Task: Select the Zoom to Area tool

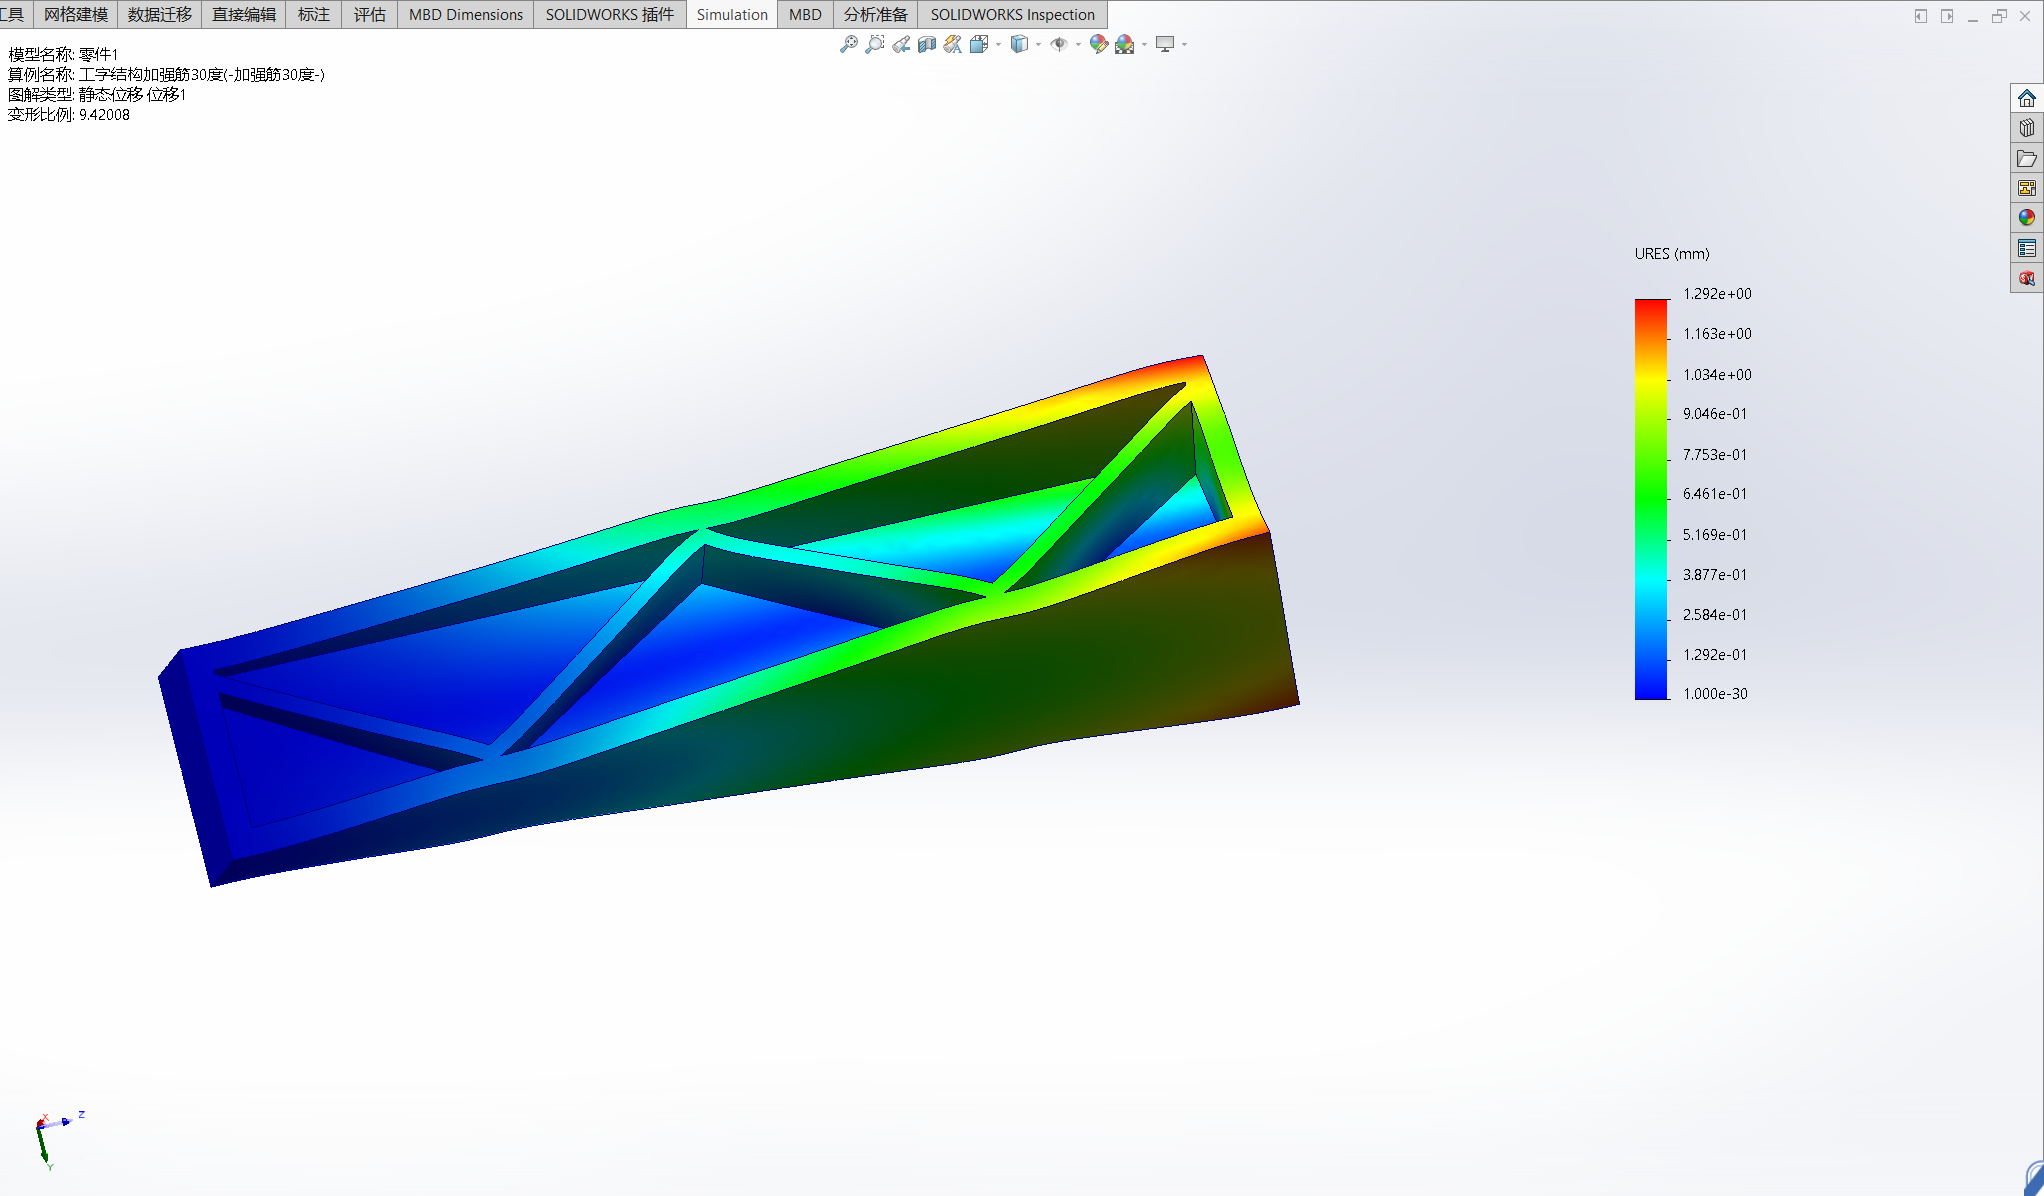Action: [874, 44]
